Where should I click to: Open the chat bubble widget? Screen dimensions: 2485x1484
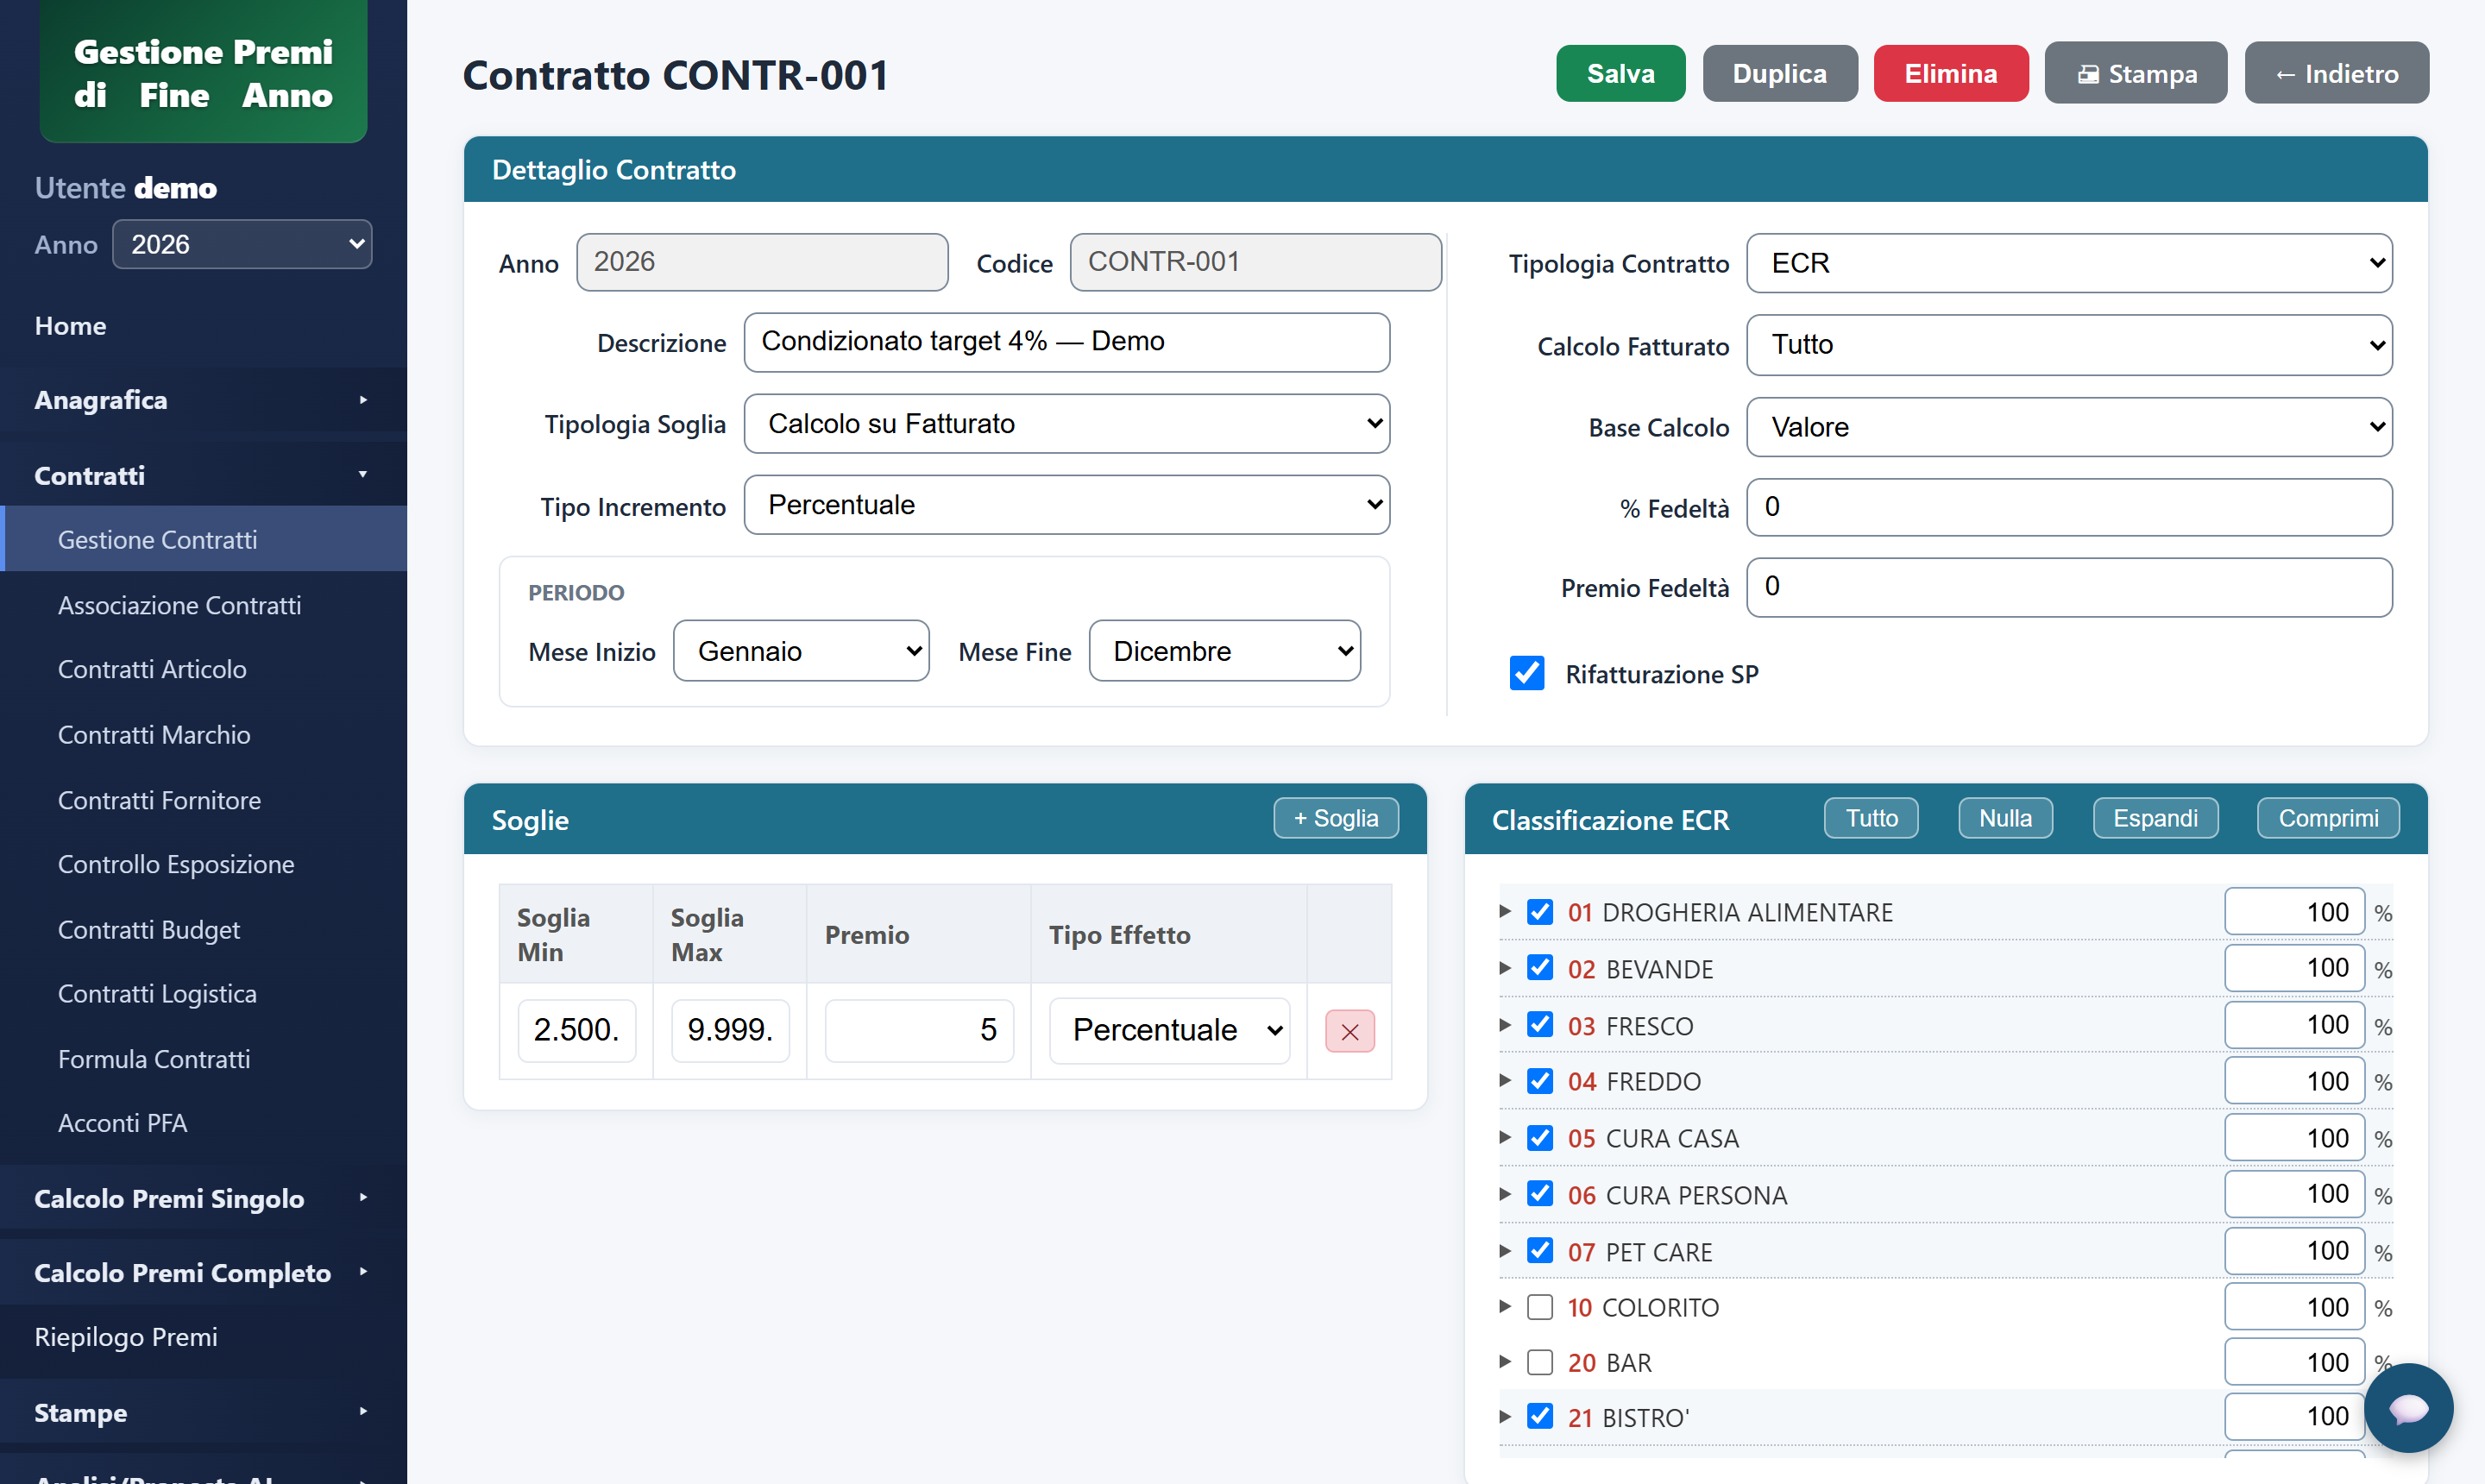point(2408,1408)
